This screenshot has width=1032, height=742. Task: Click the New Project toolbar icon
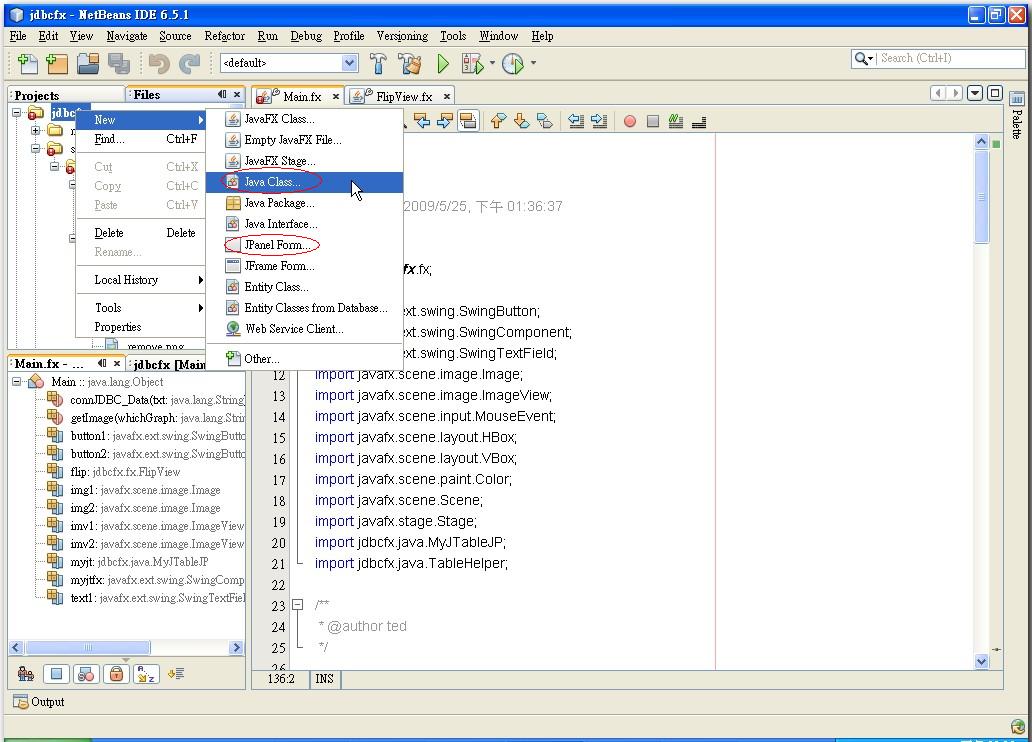click(57, 63)
